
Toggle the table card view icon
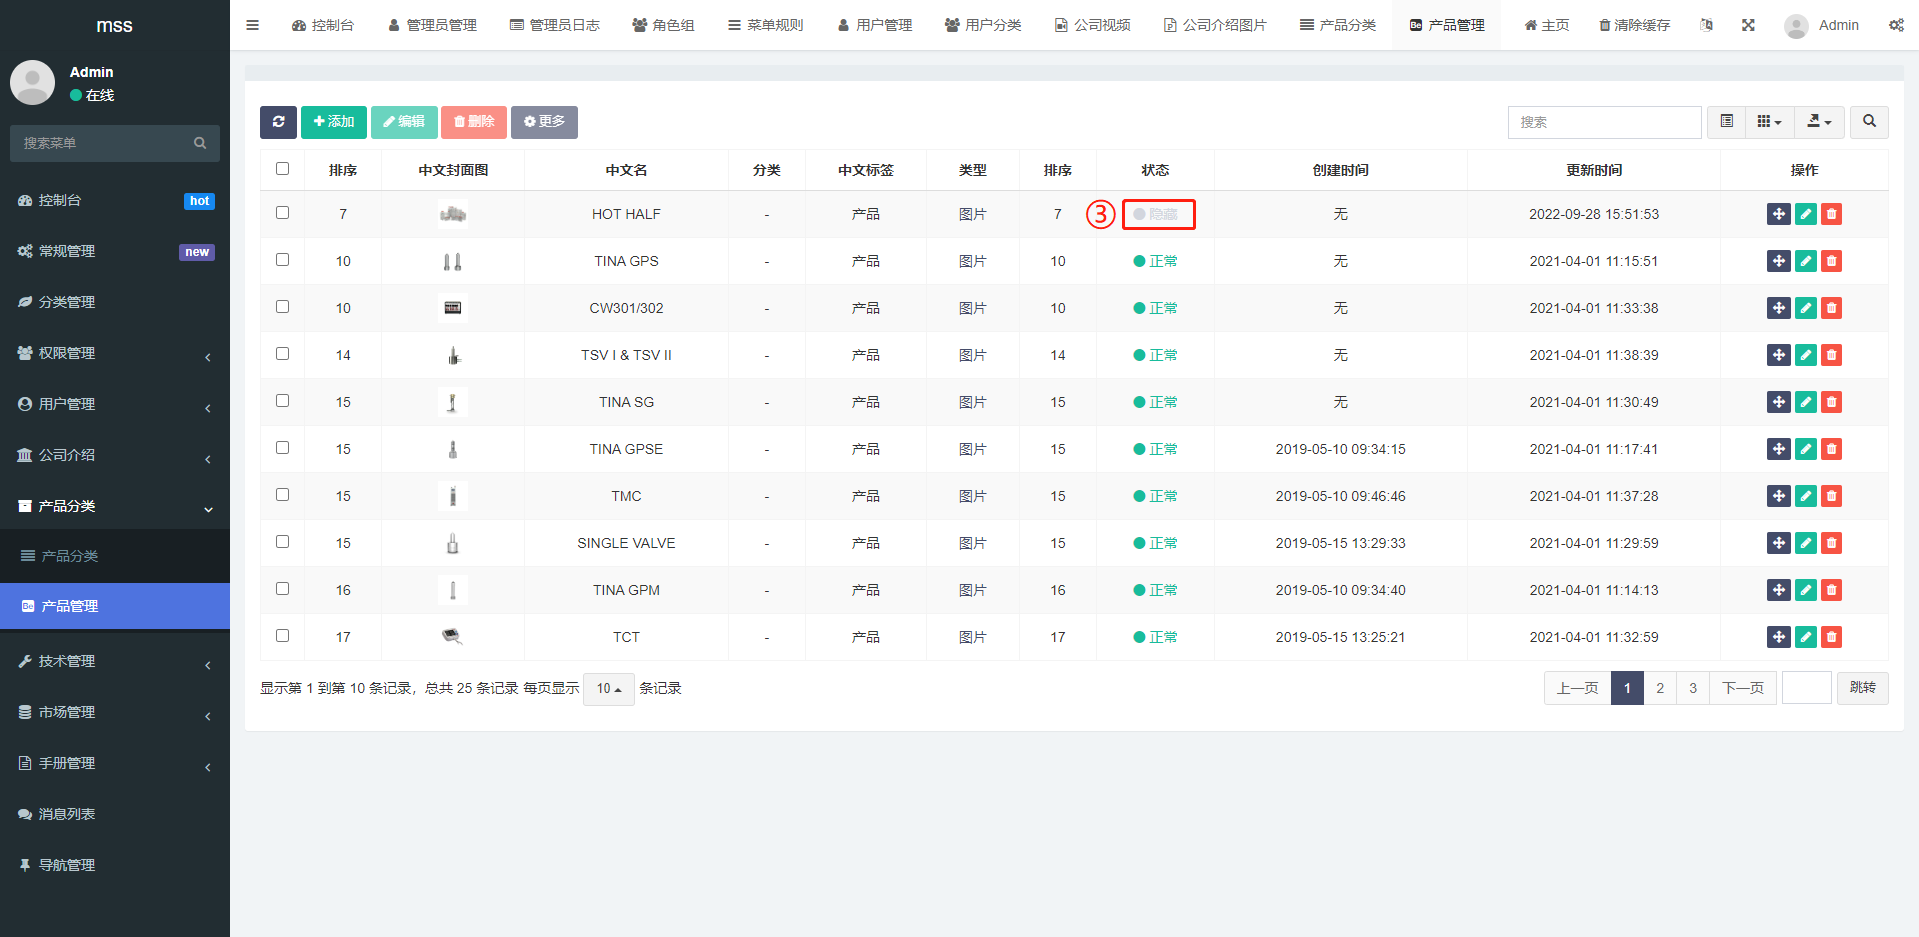click(1726, 122)
